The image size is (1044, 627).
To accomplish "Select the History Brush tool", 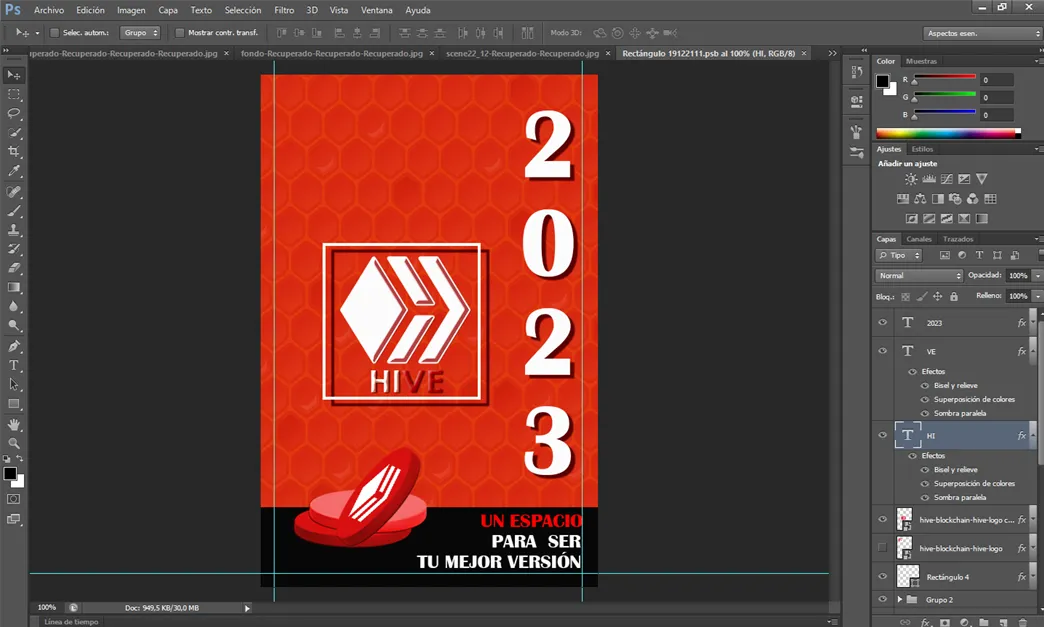I will pos(14,249).
